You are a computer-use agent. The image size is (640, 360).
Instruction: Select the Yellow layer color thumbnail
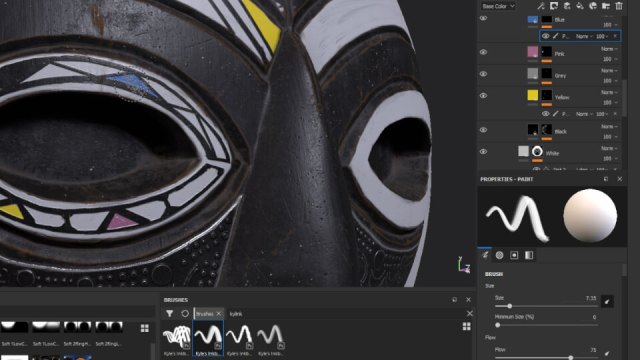point(533,95)
